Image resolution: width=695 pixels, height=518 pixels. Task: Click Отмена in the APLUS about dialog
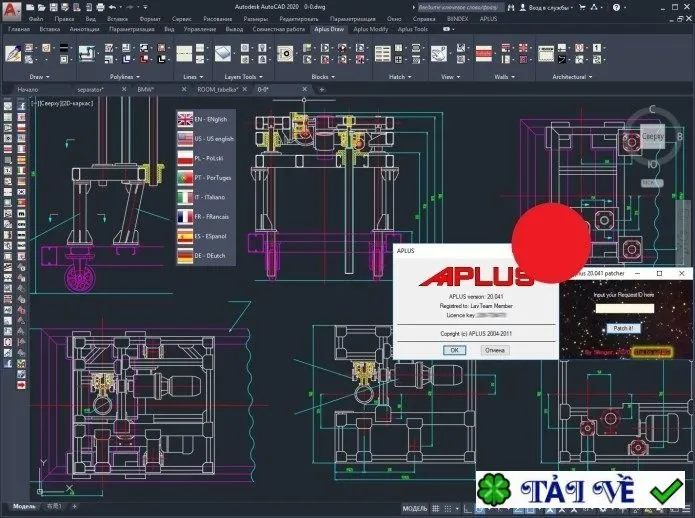click(495, 350)
